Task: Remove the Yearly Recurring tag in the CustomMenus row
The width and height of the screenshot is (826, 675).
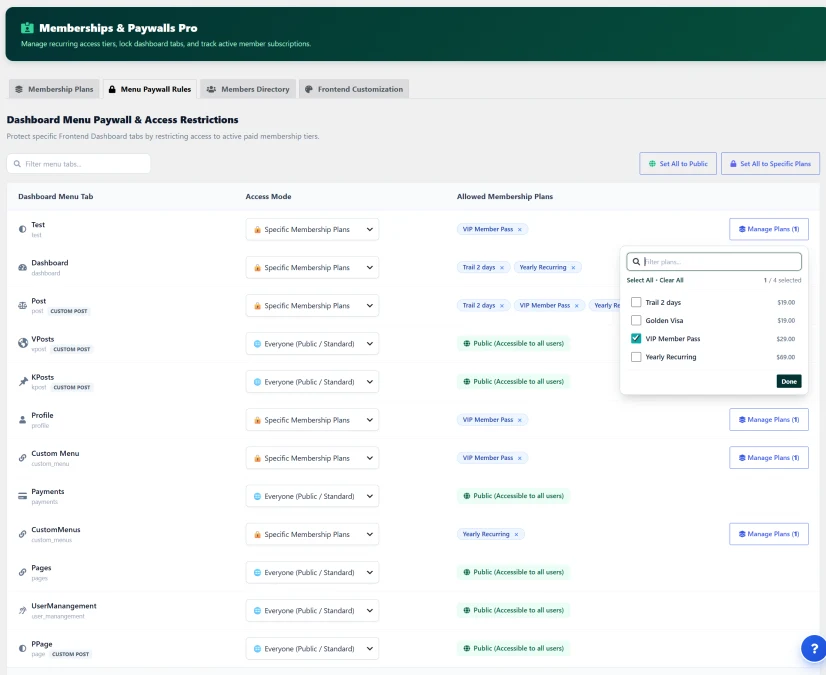Action: click(516, 534)
